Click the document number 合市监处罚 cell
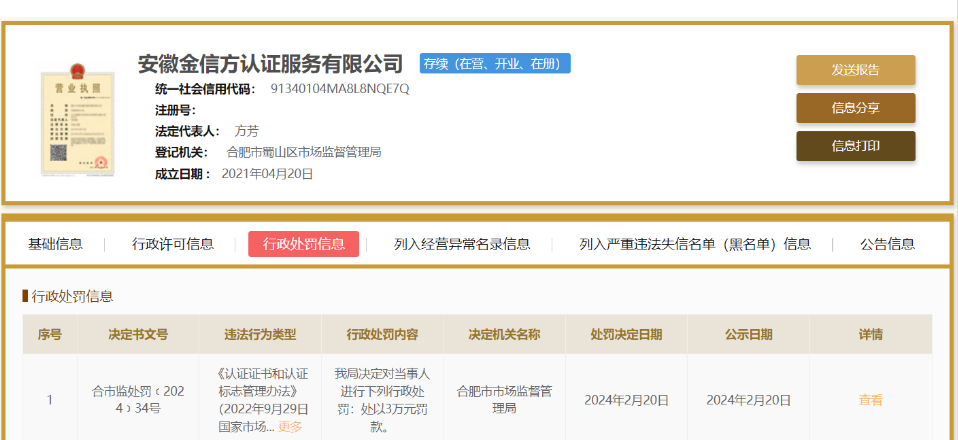The image size is (958, 440). click(x=138, y=400)
